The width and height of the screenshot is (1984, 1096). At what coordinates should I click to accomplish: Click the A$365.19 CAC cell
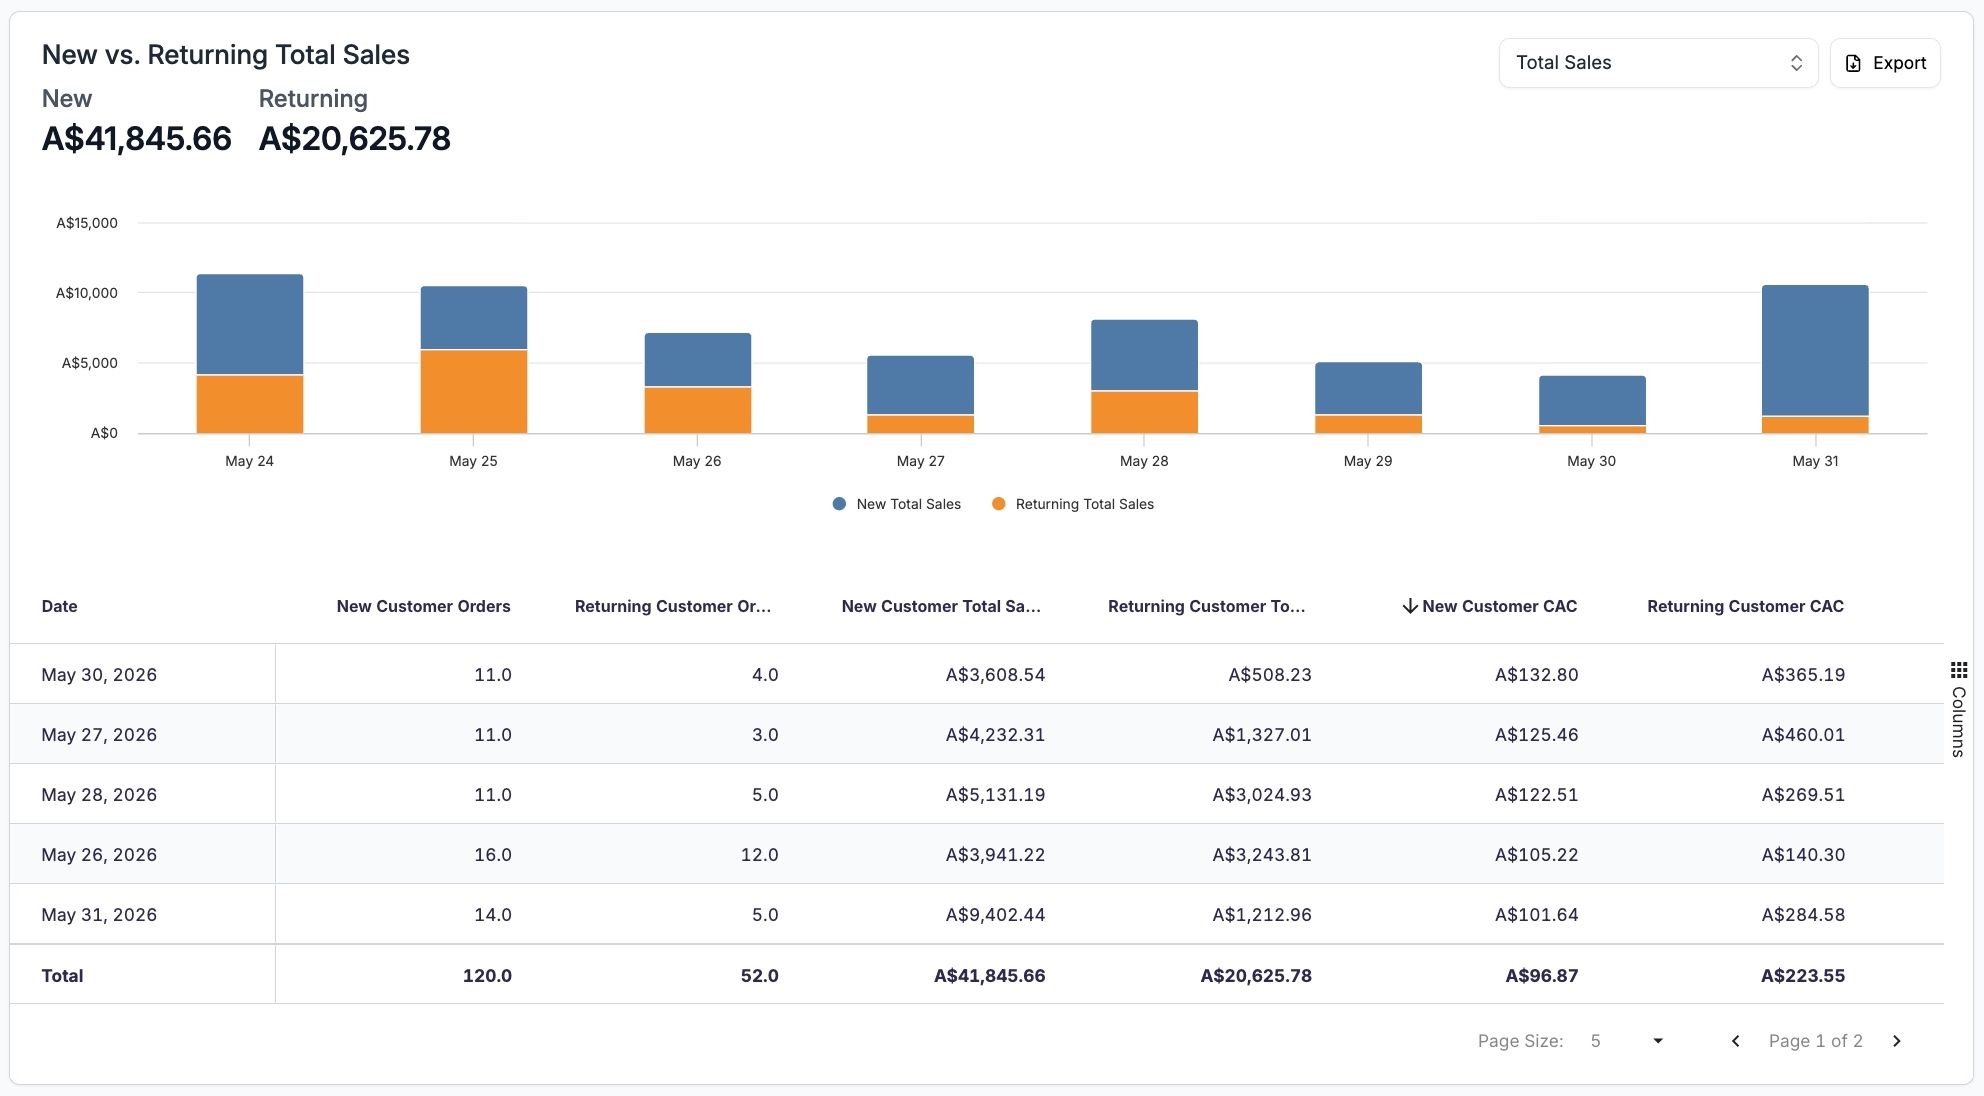[1803, 675]
